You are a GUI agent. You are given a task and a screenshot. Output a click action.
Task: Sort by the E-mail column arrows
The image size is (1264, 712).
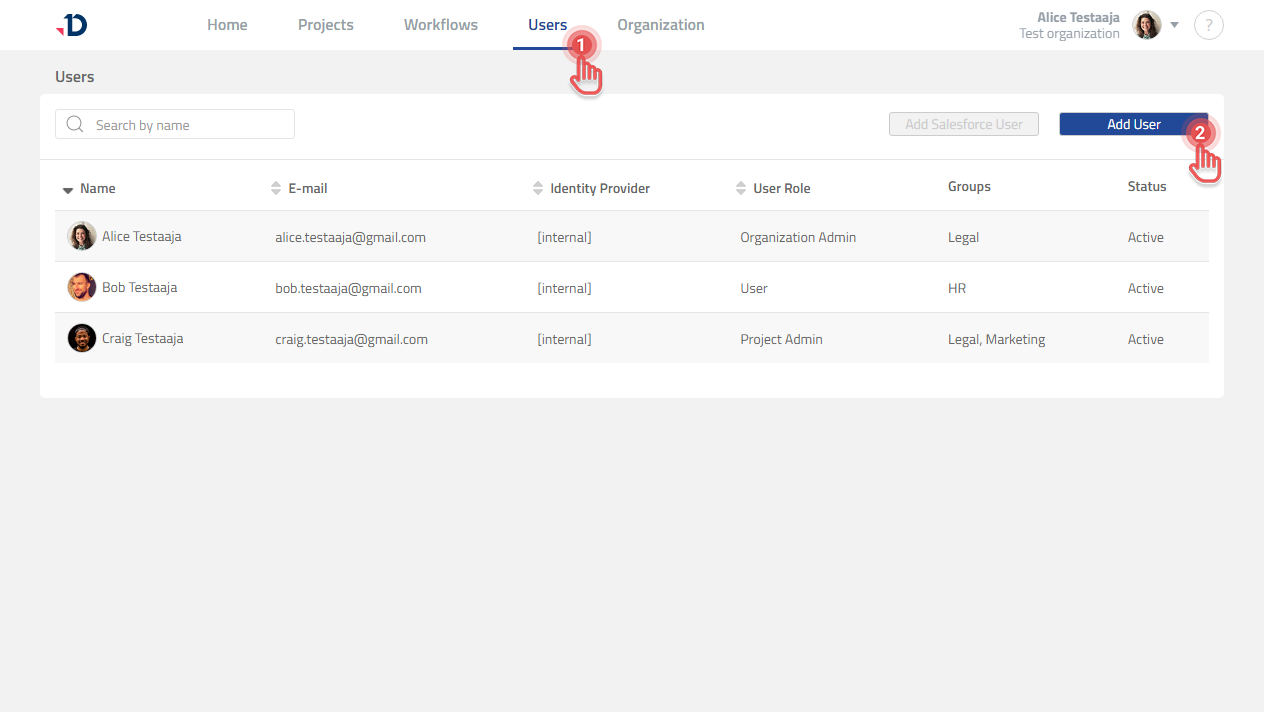coord(277,188)
